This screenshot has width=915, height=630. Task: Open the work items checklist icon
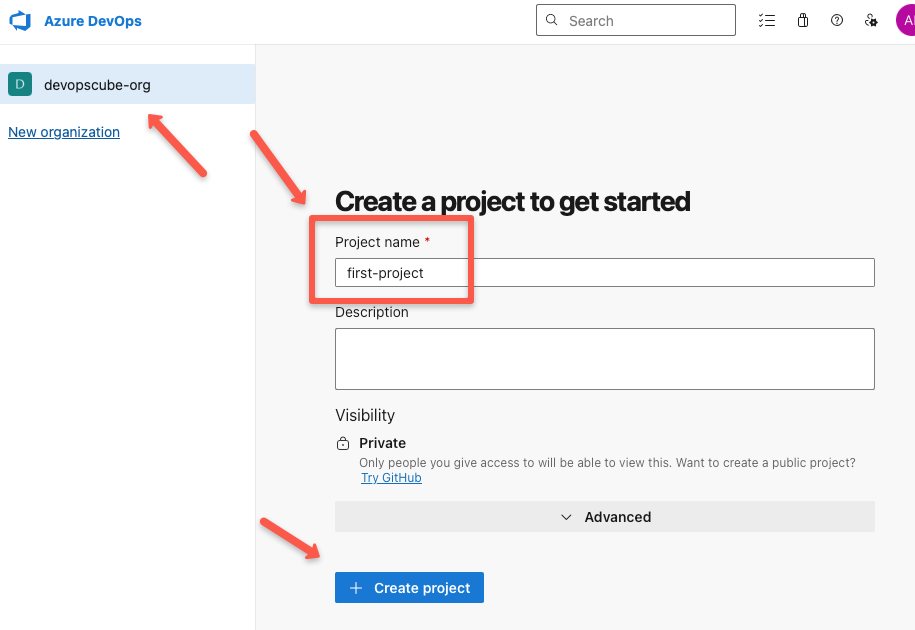(767, 20)
